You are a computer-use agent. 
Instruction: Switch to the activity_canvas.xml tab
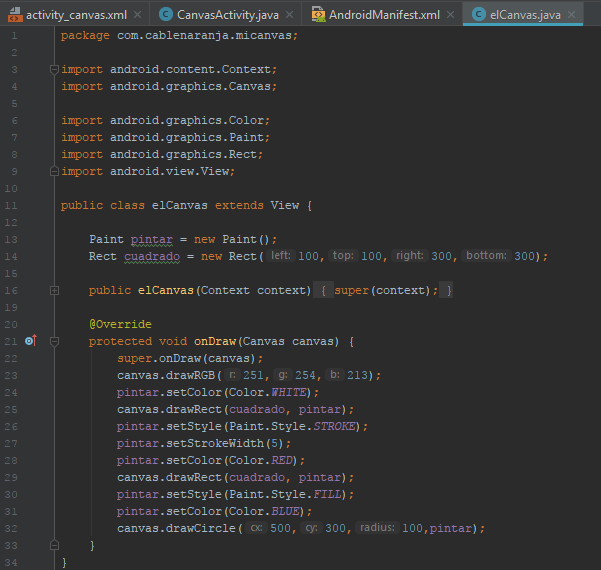tap(76, 15)
